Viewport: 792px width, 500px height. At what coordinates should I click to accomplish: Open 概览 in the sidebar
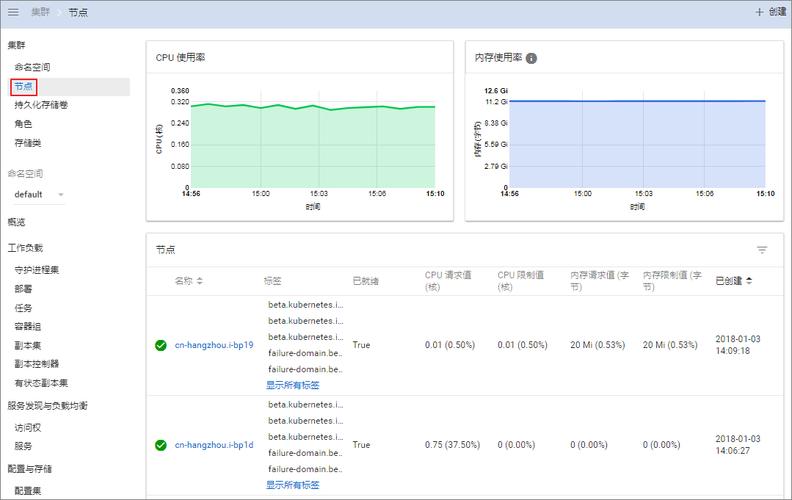pos(16,222)
